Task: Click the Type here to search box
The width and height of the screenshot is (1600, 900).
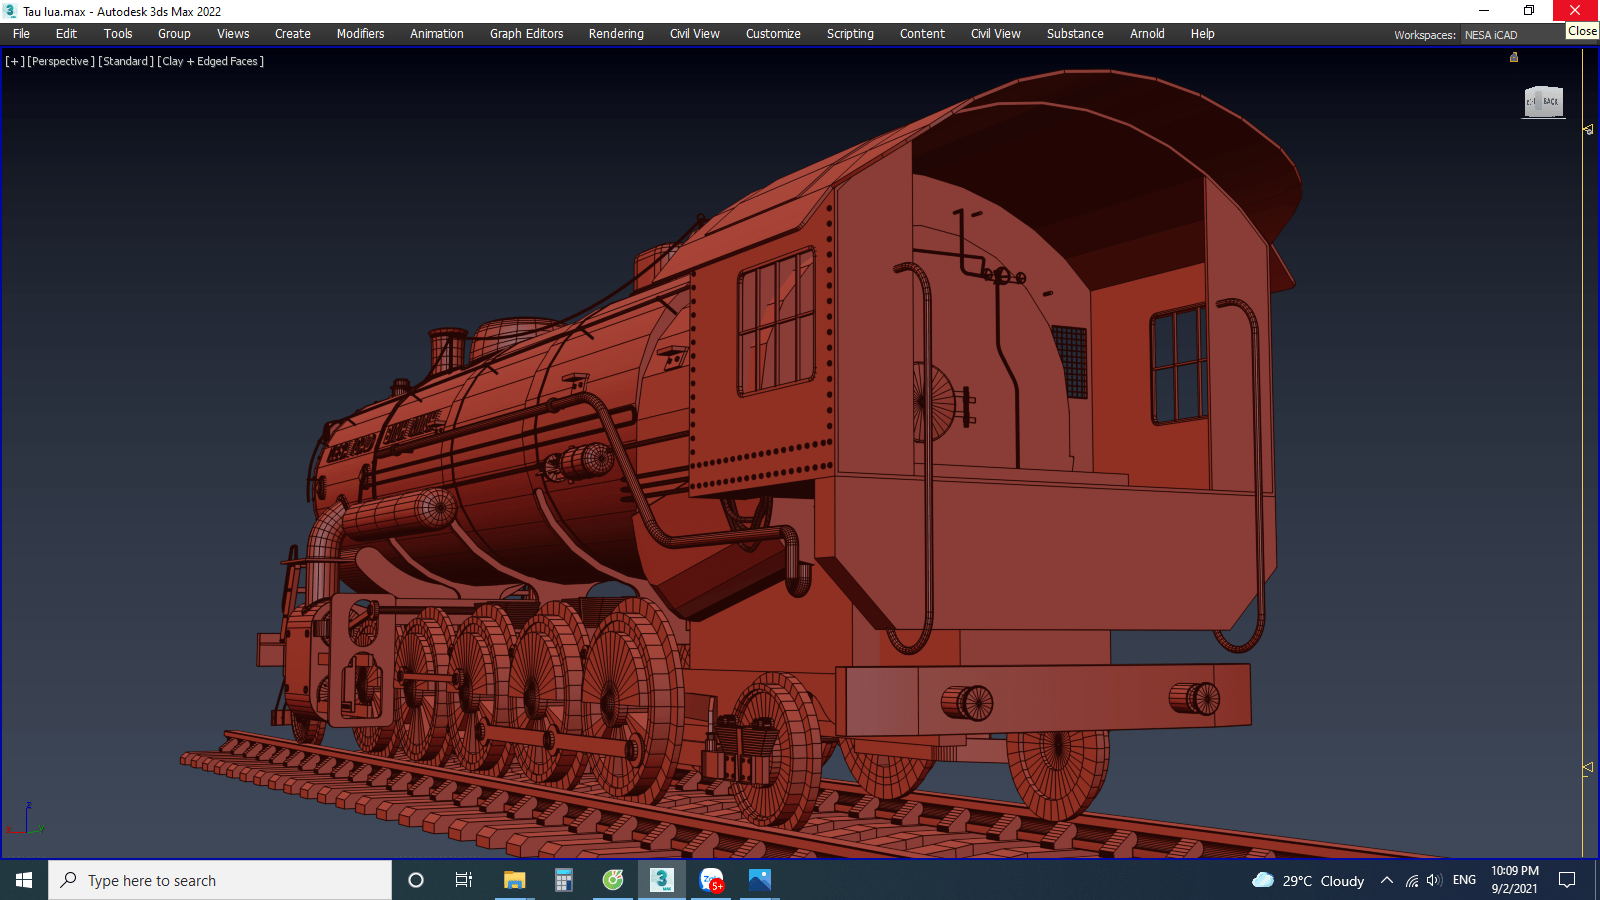Action: coord(220,880)
